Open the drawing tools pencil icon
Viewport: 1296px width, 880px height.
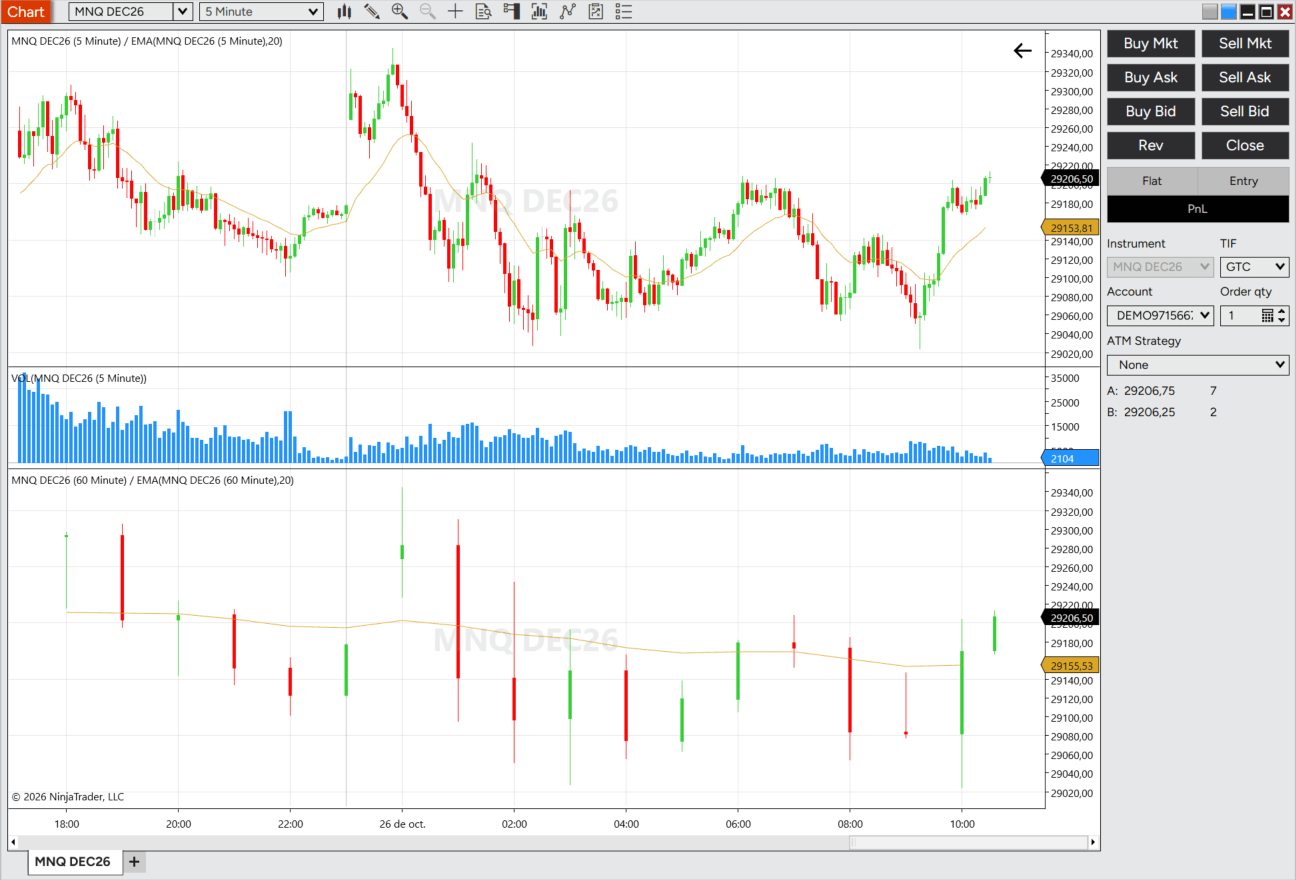372,12
